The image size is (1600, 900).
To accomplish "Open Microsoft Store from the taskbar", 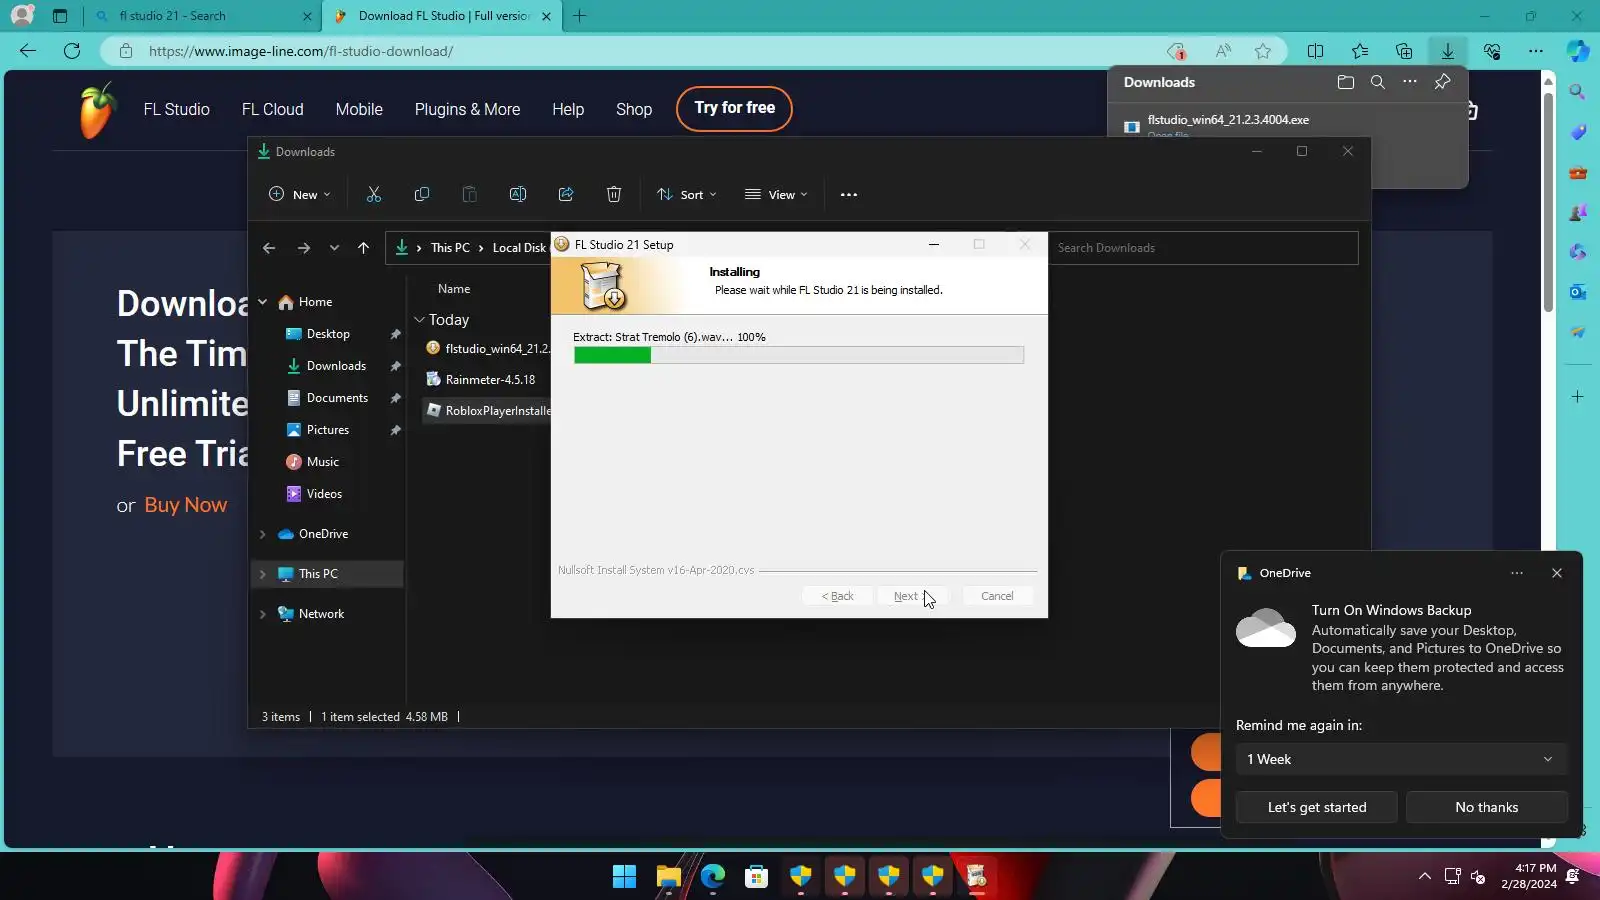I will [756, 877].
